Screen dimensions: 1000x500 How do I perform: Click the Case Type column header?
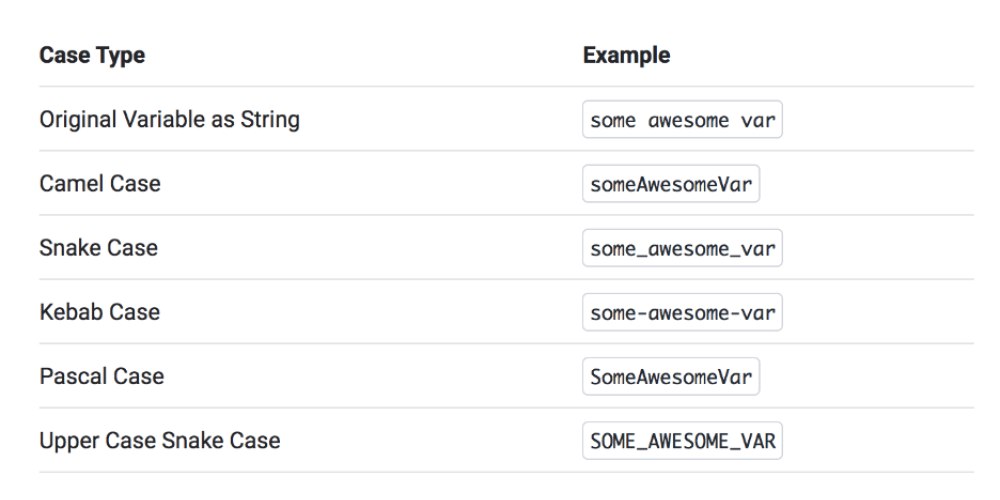[92, 55]
